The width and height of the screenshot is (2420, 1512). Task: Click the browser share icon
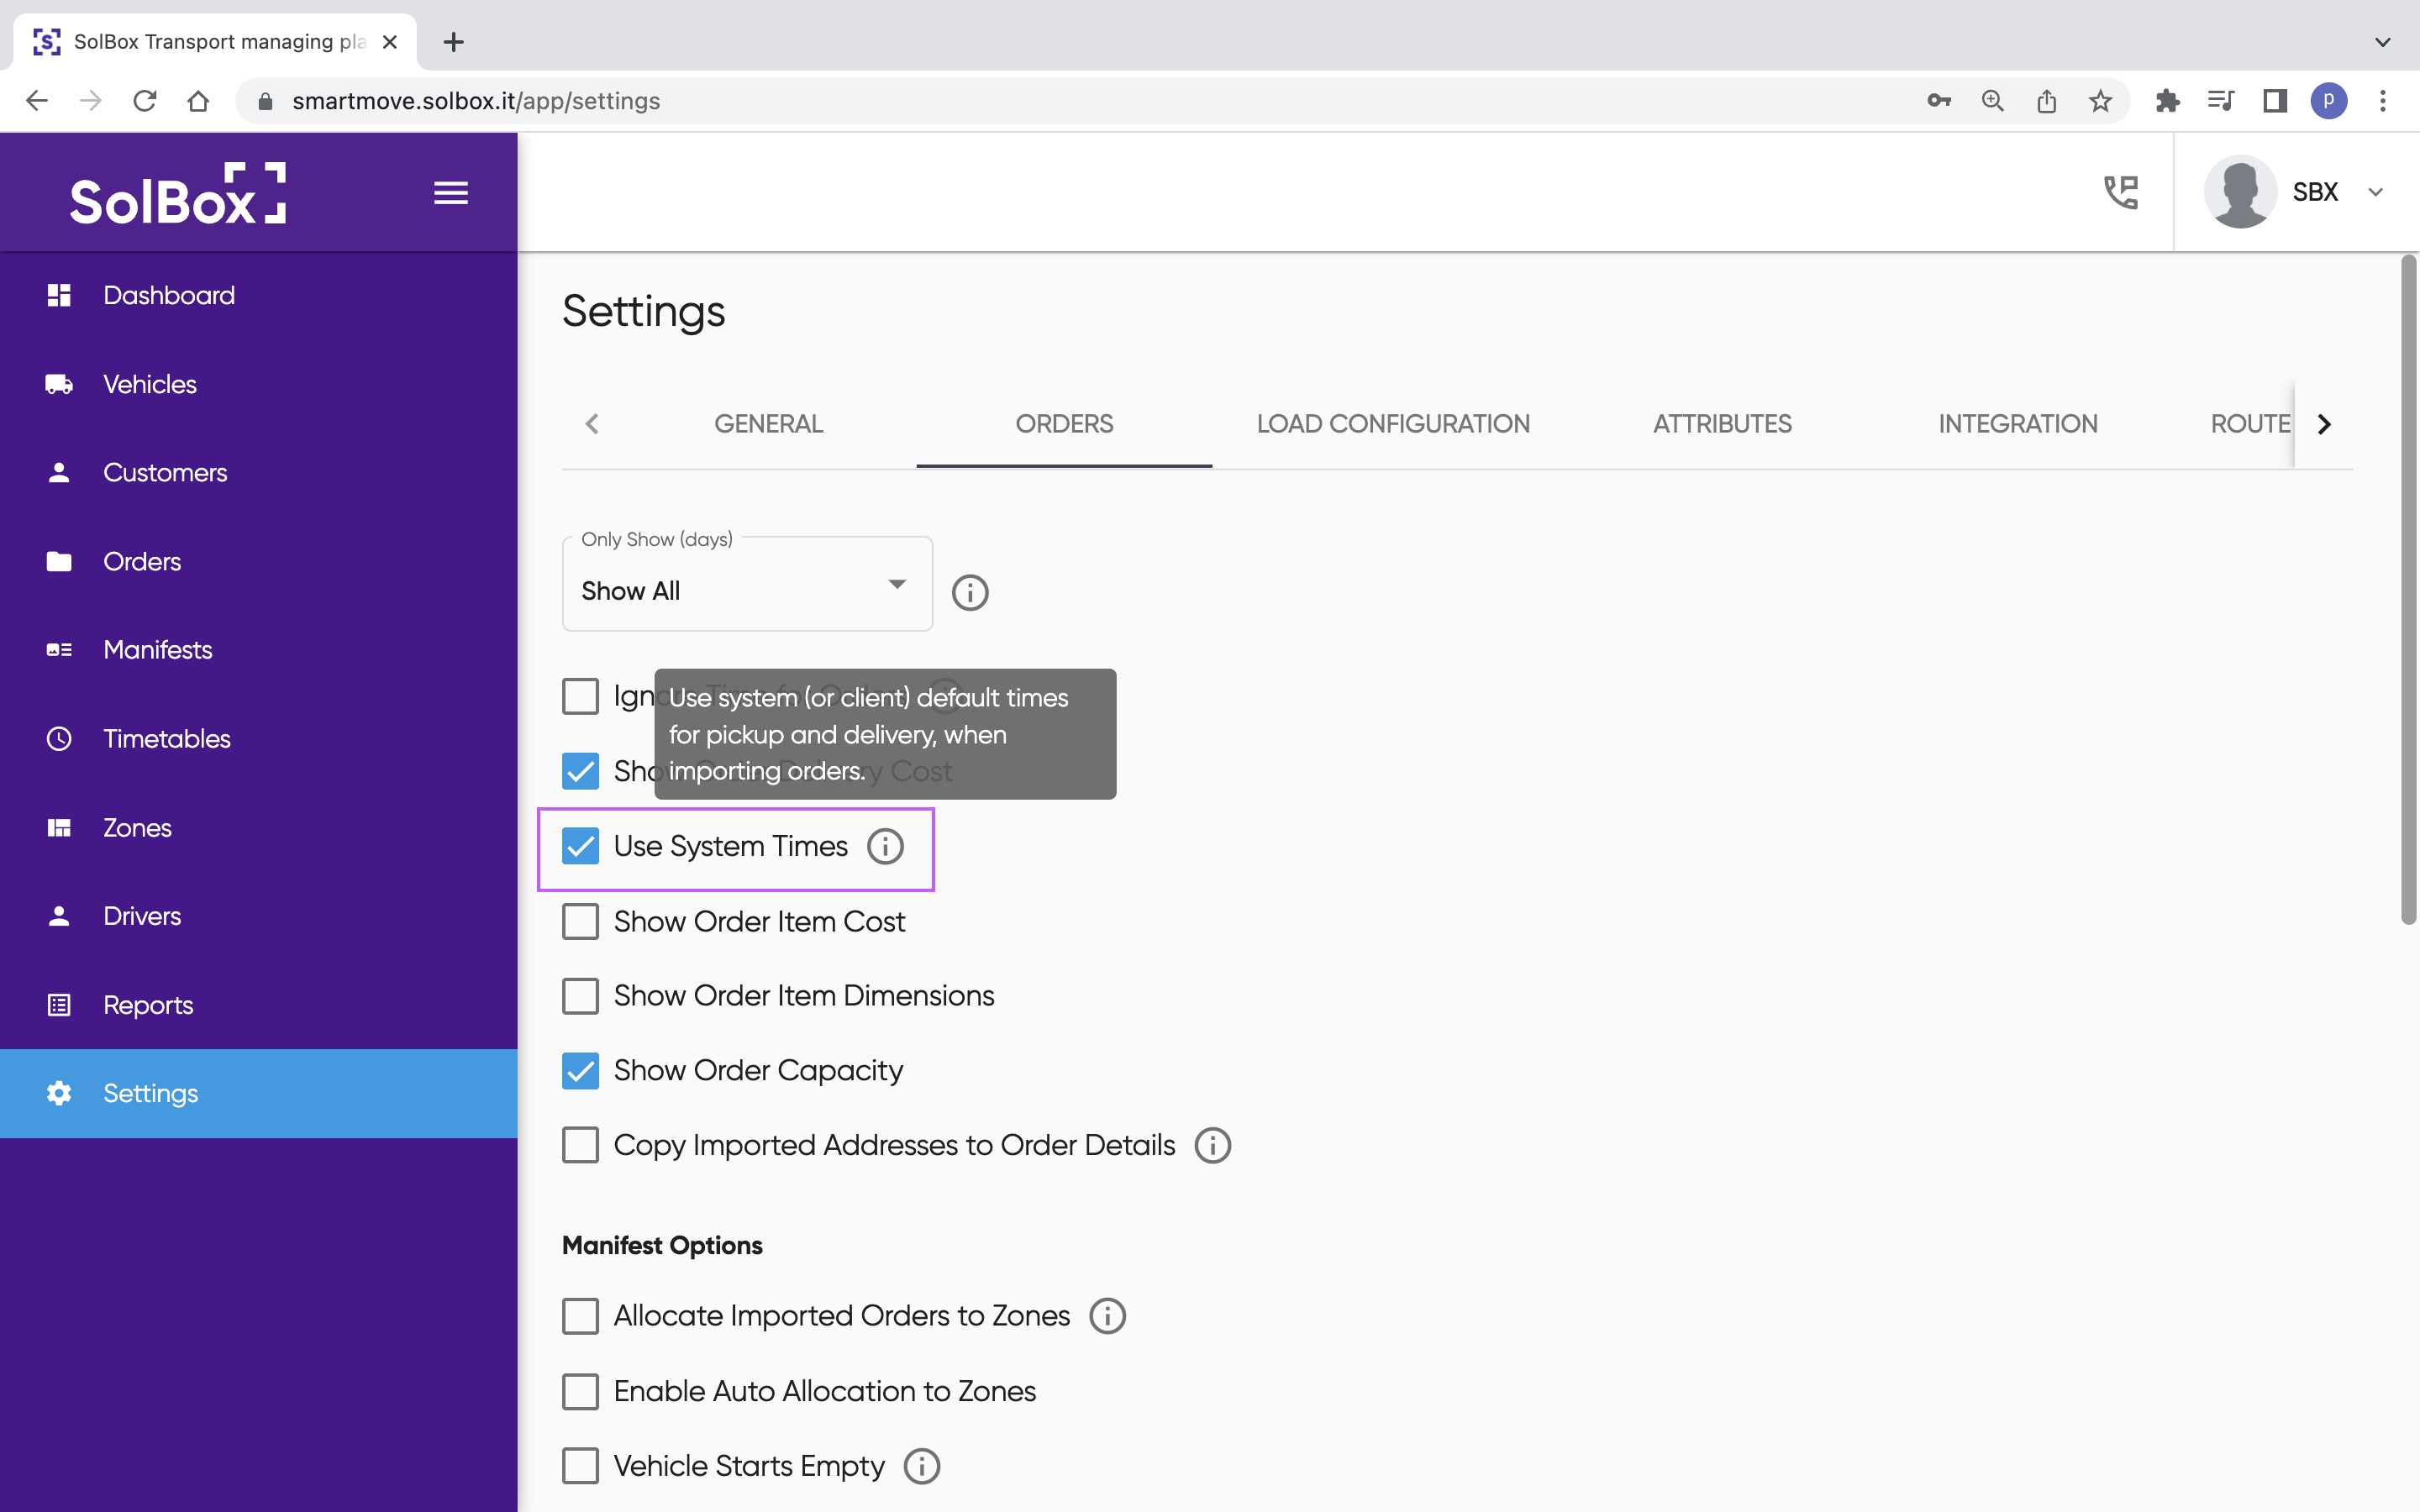pyautogui.click(x=2046, y=101)
